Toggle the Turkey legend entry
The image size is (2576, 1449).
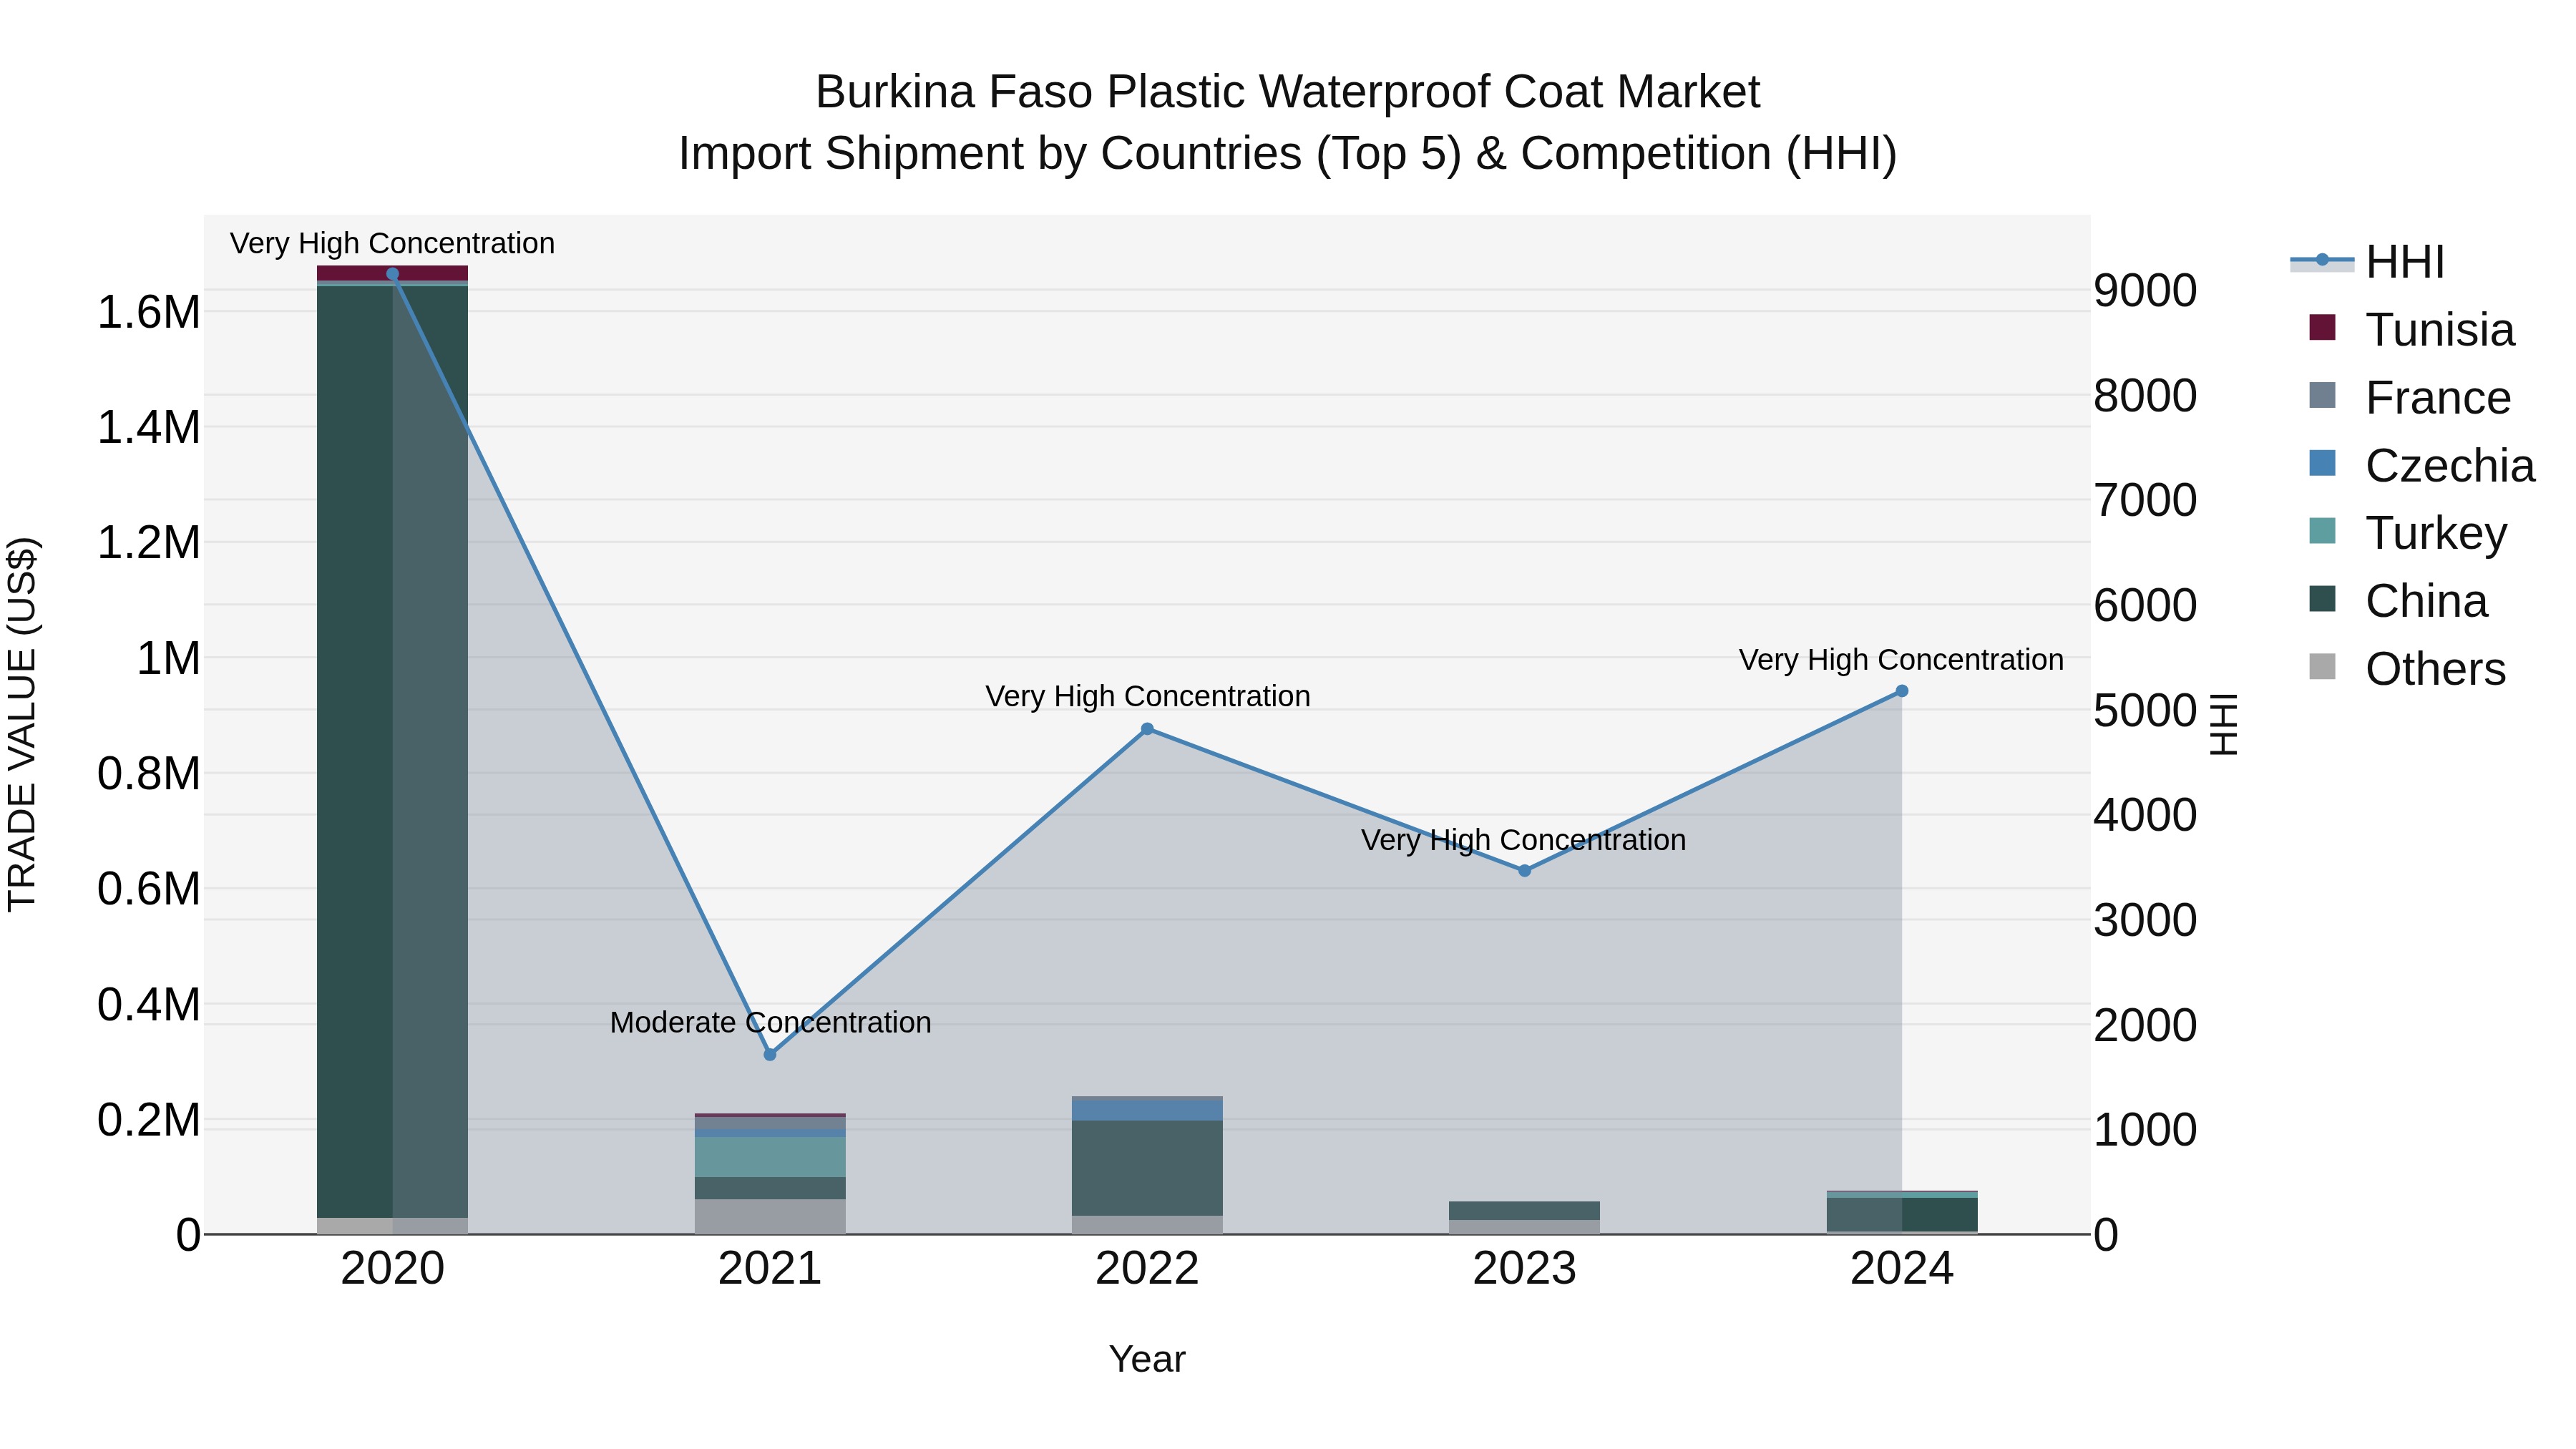2408,533
